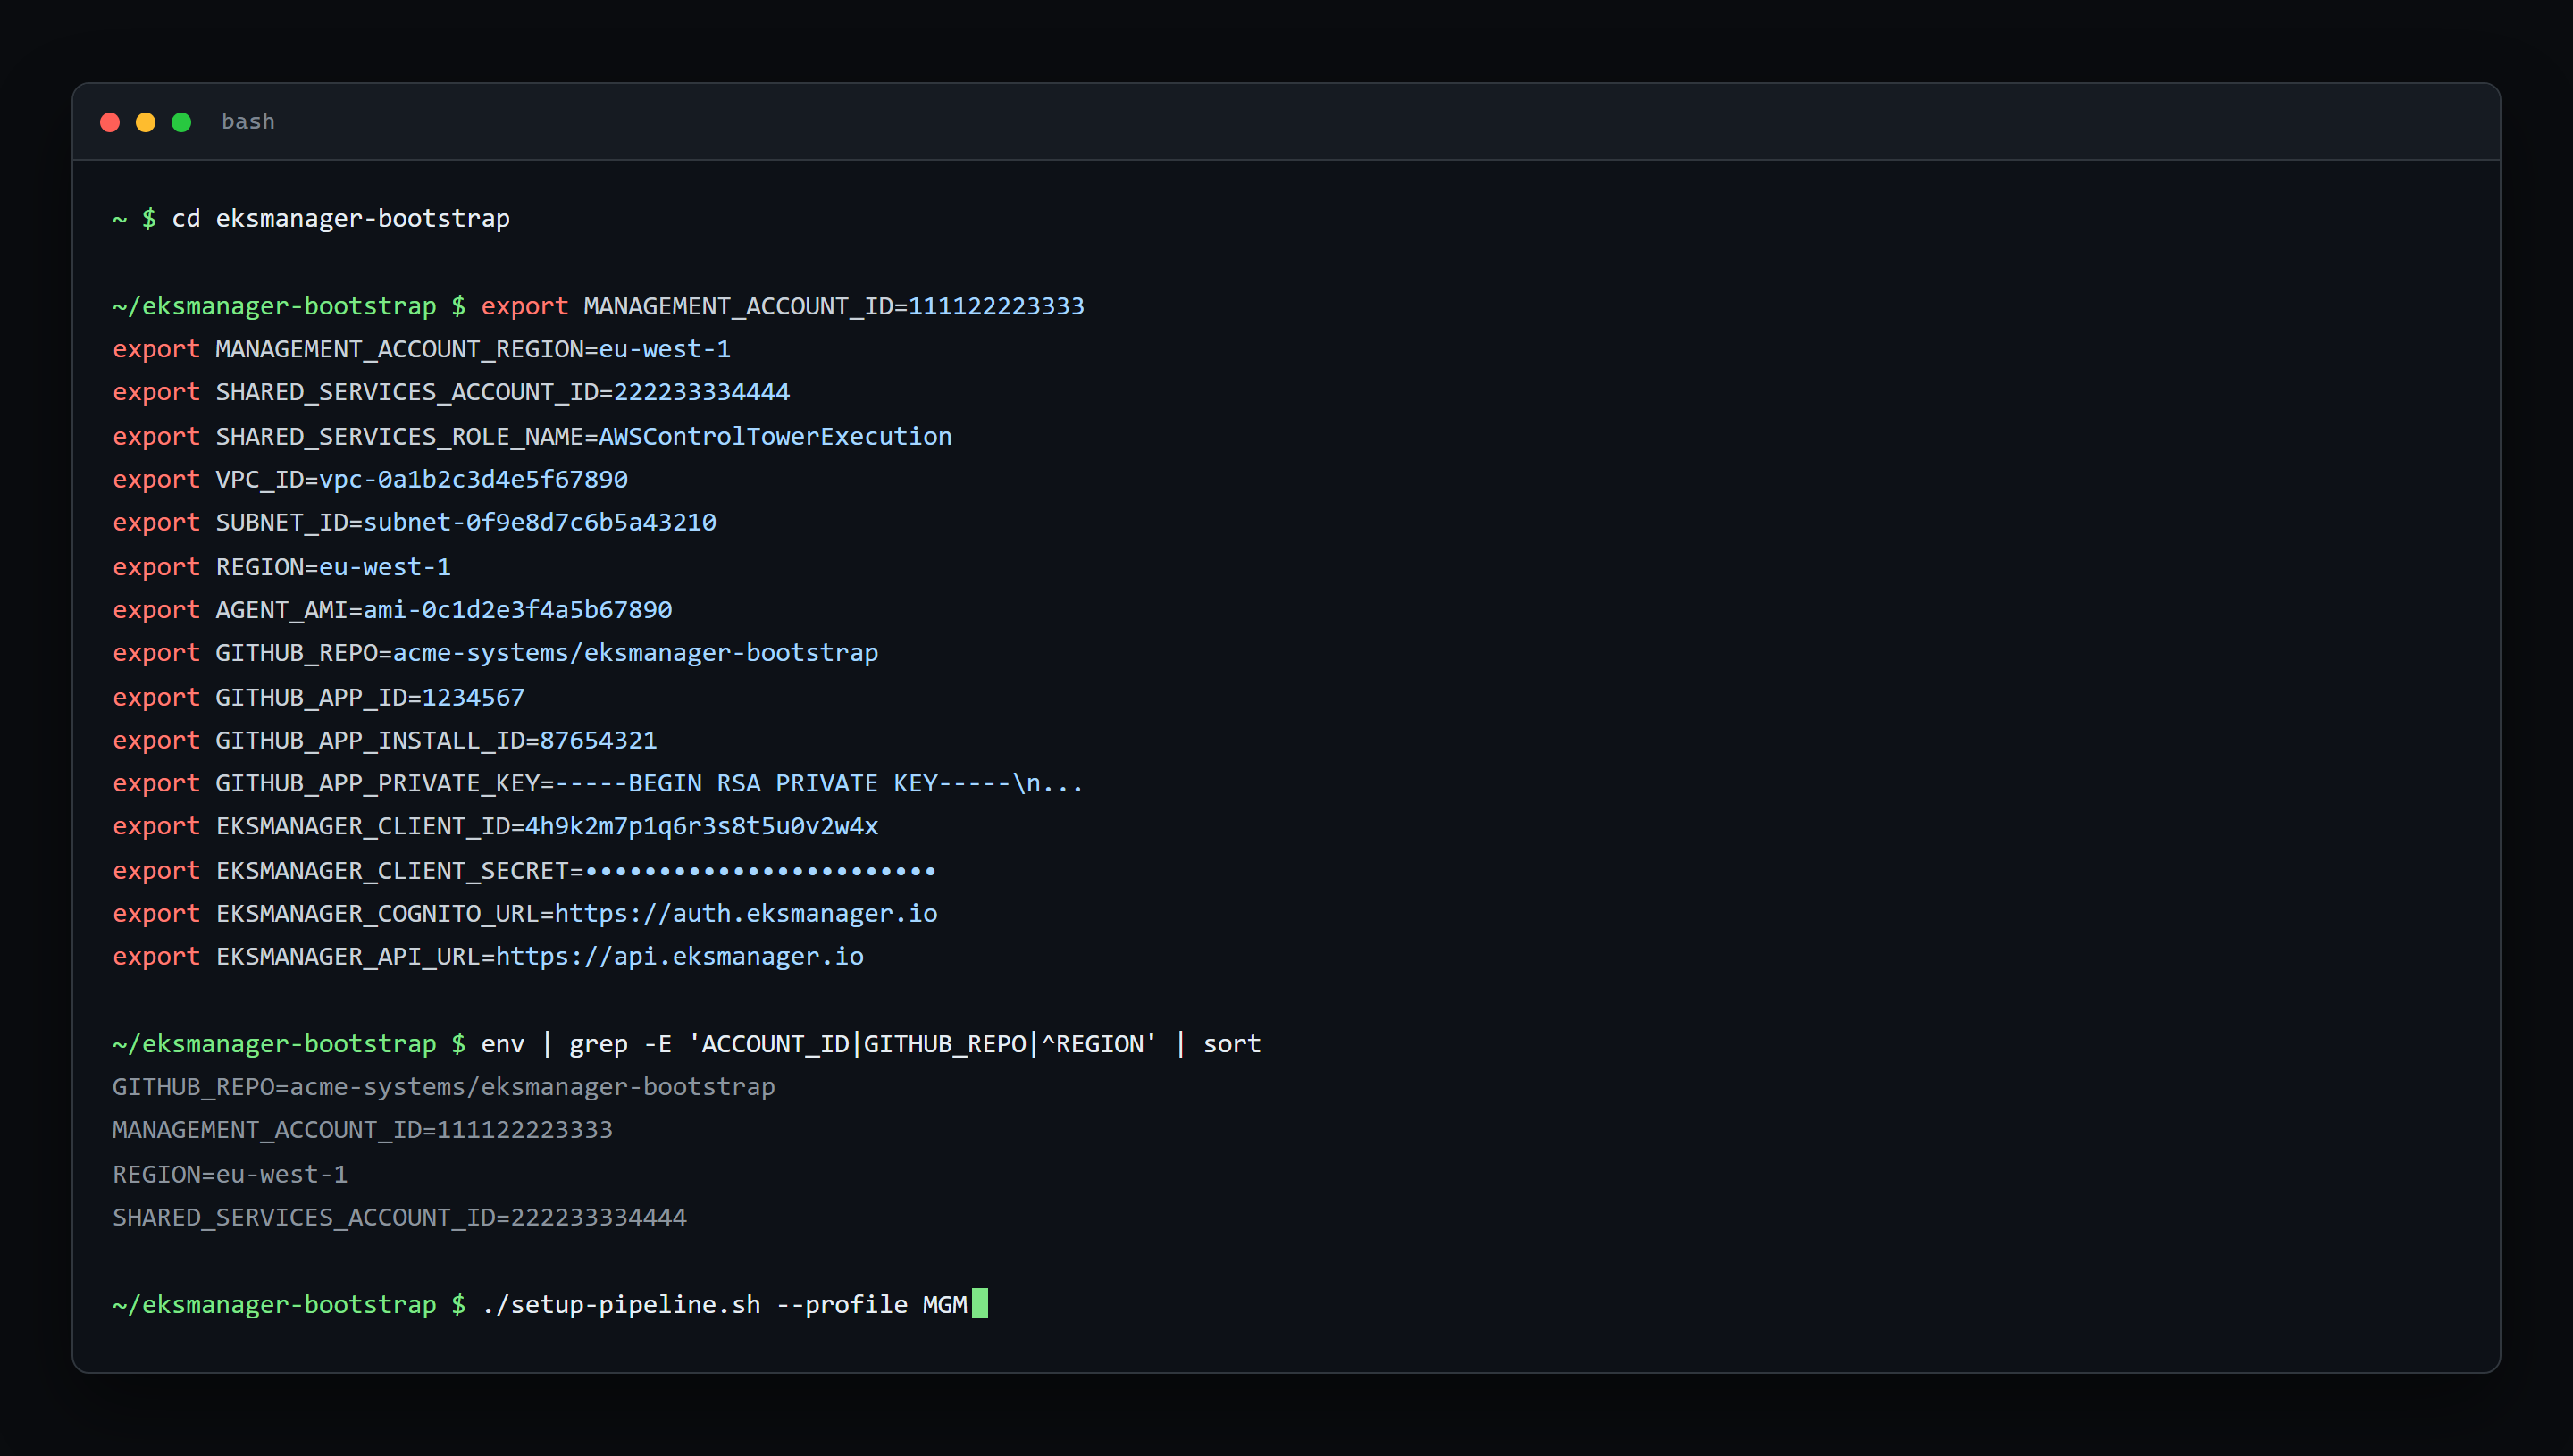Click the subnet-0f9e8d7c6b5a43210 value
Viewport: 2573px width, 1456px height.
click(x=540, y=523)
